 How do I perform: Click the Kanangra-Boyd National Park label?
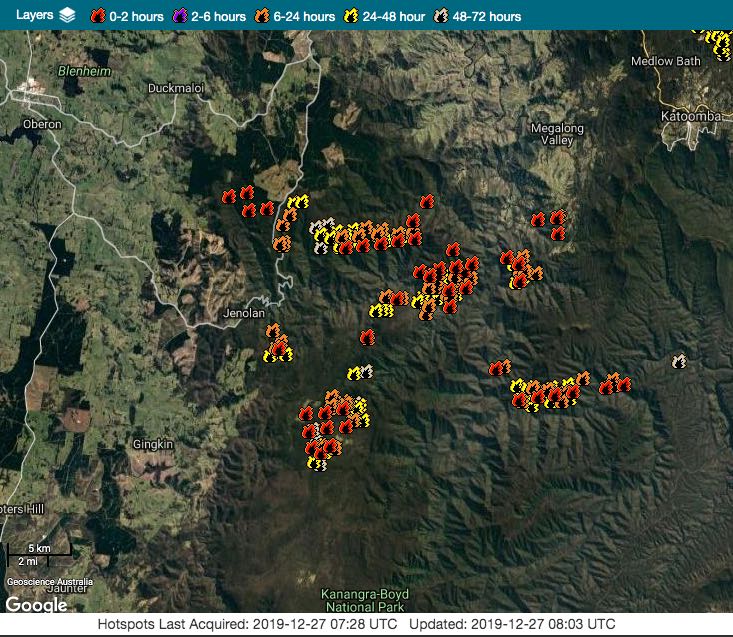pyautogui.click(x=365, y=601)
